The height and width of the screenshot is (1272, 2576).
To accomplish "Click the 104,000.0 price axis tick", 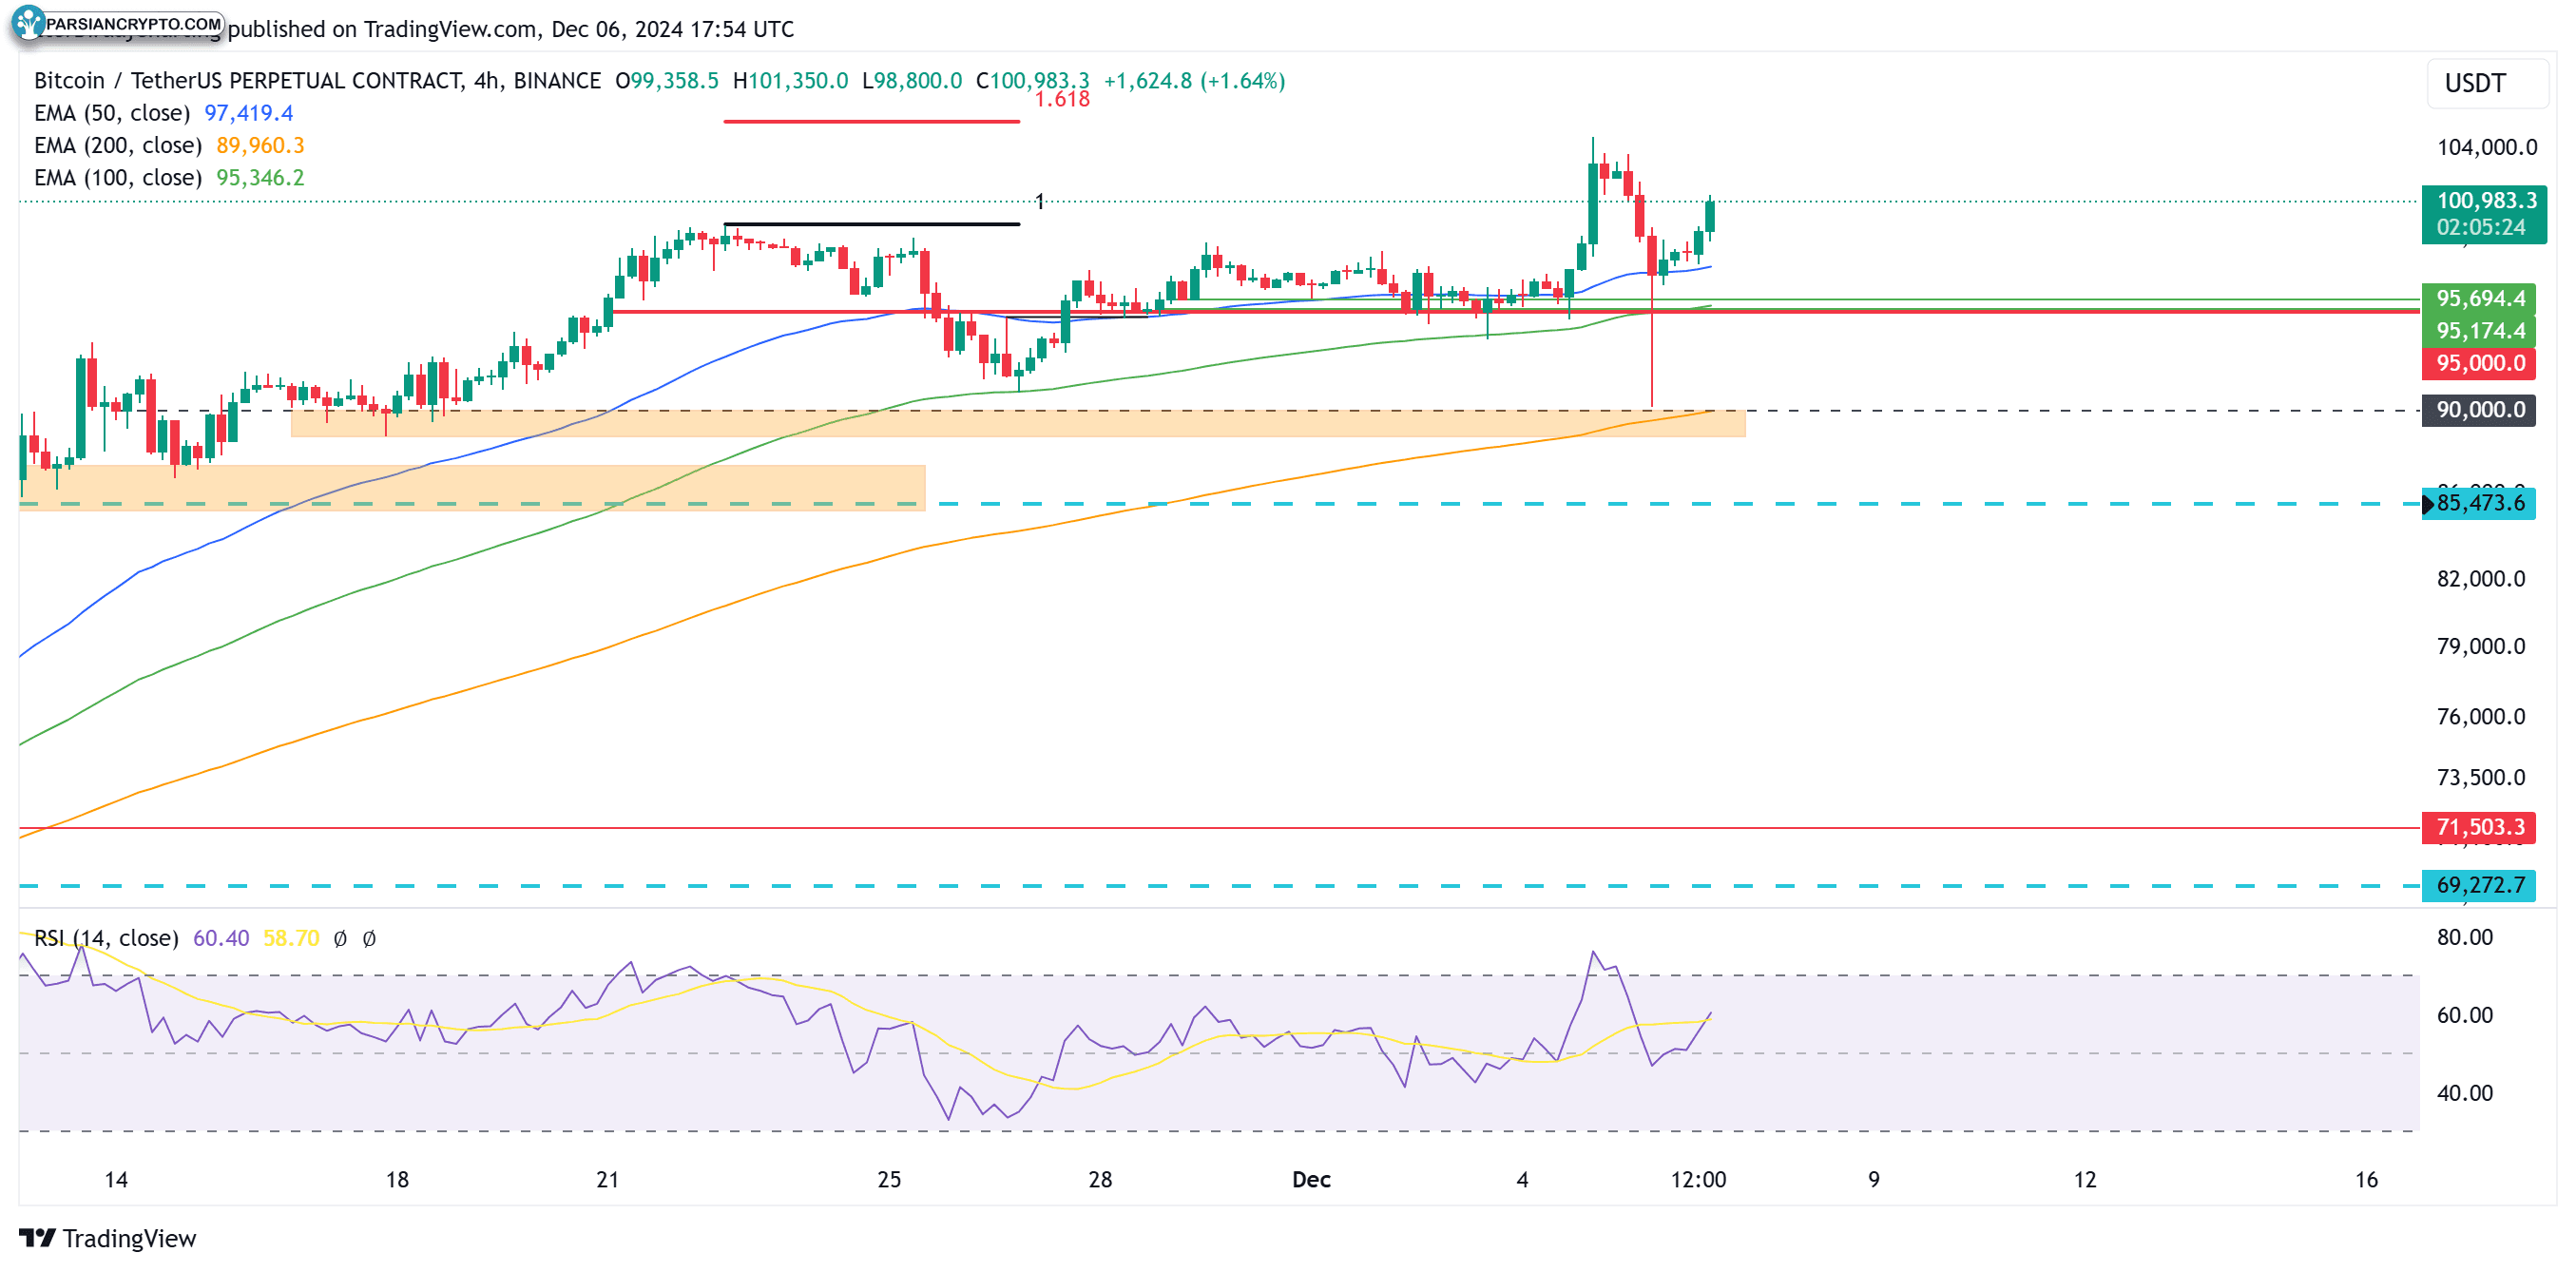I will point(2487,147).
